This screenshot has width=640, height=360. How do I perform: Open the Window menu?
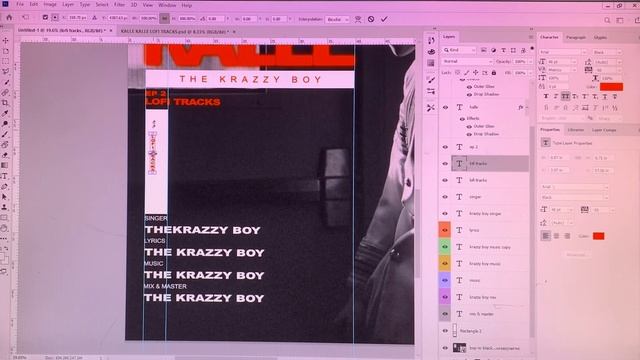coord(167,5)
